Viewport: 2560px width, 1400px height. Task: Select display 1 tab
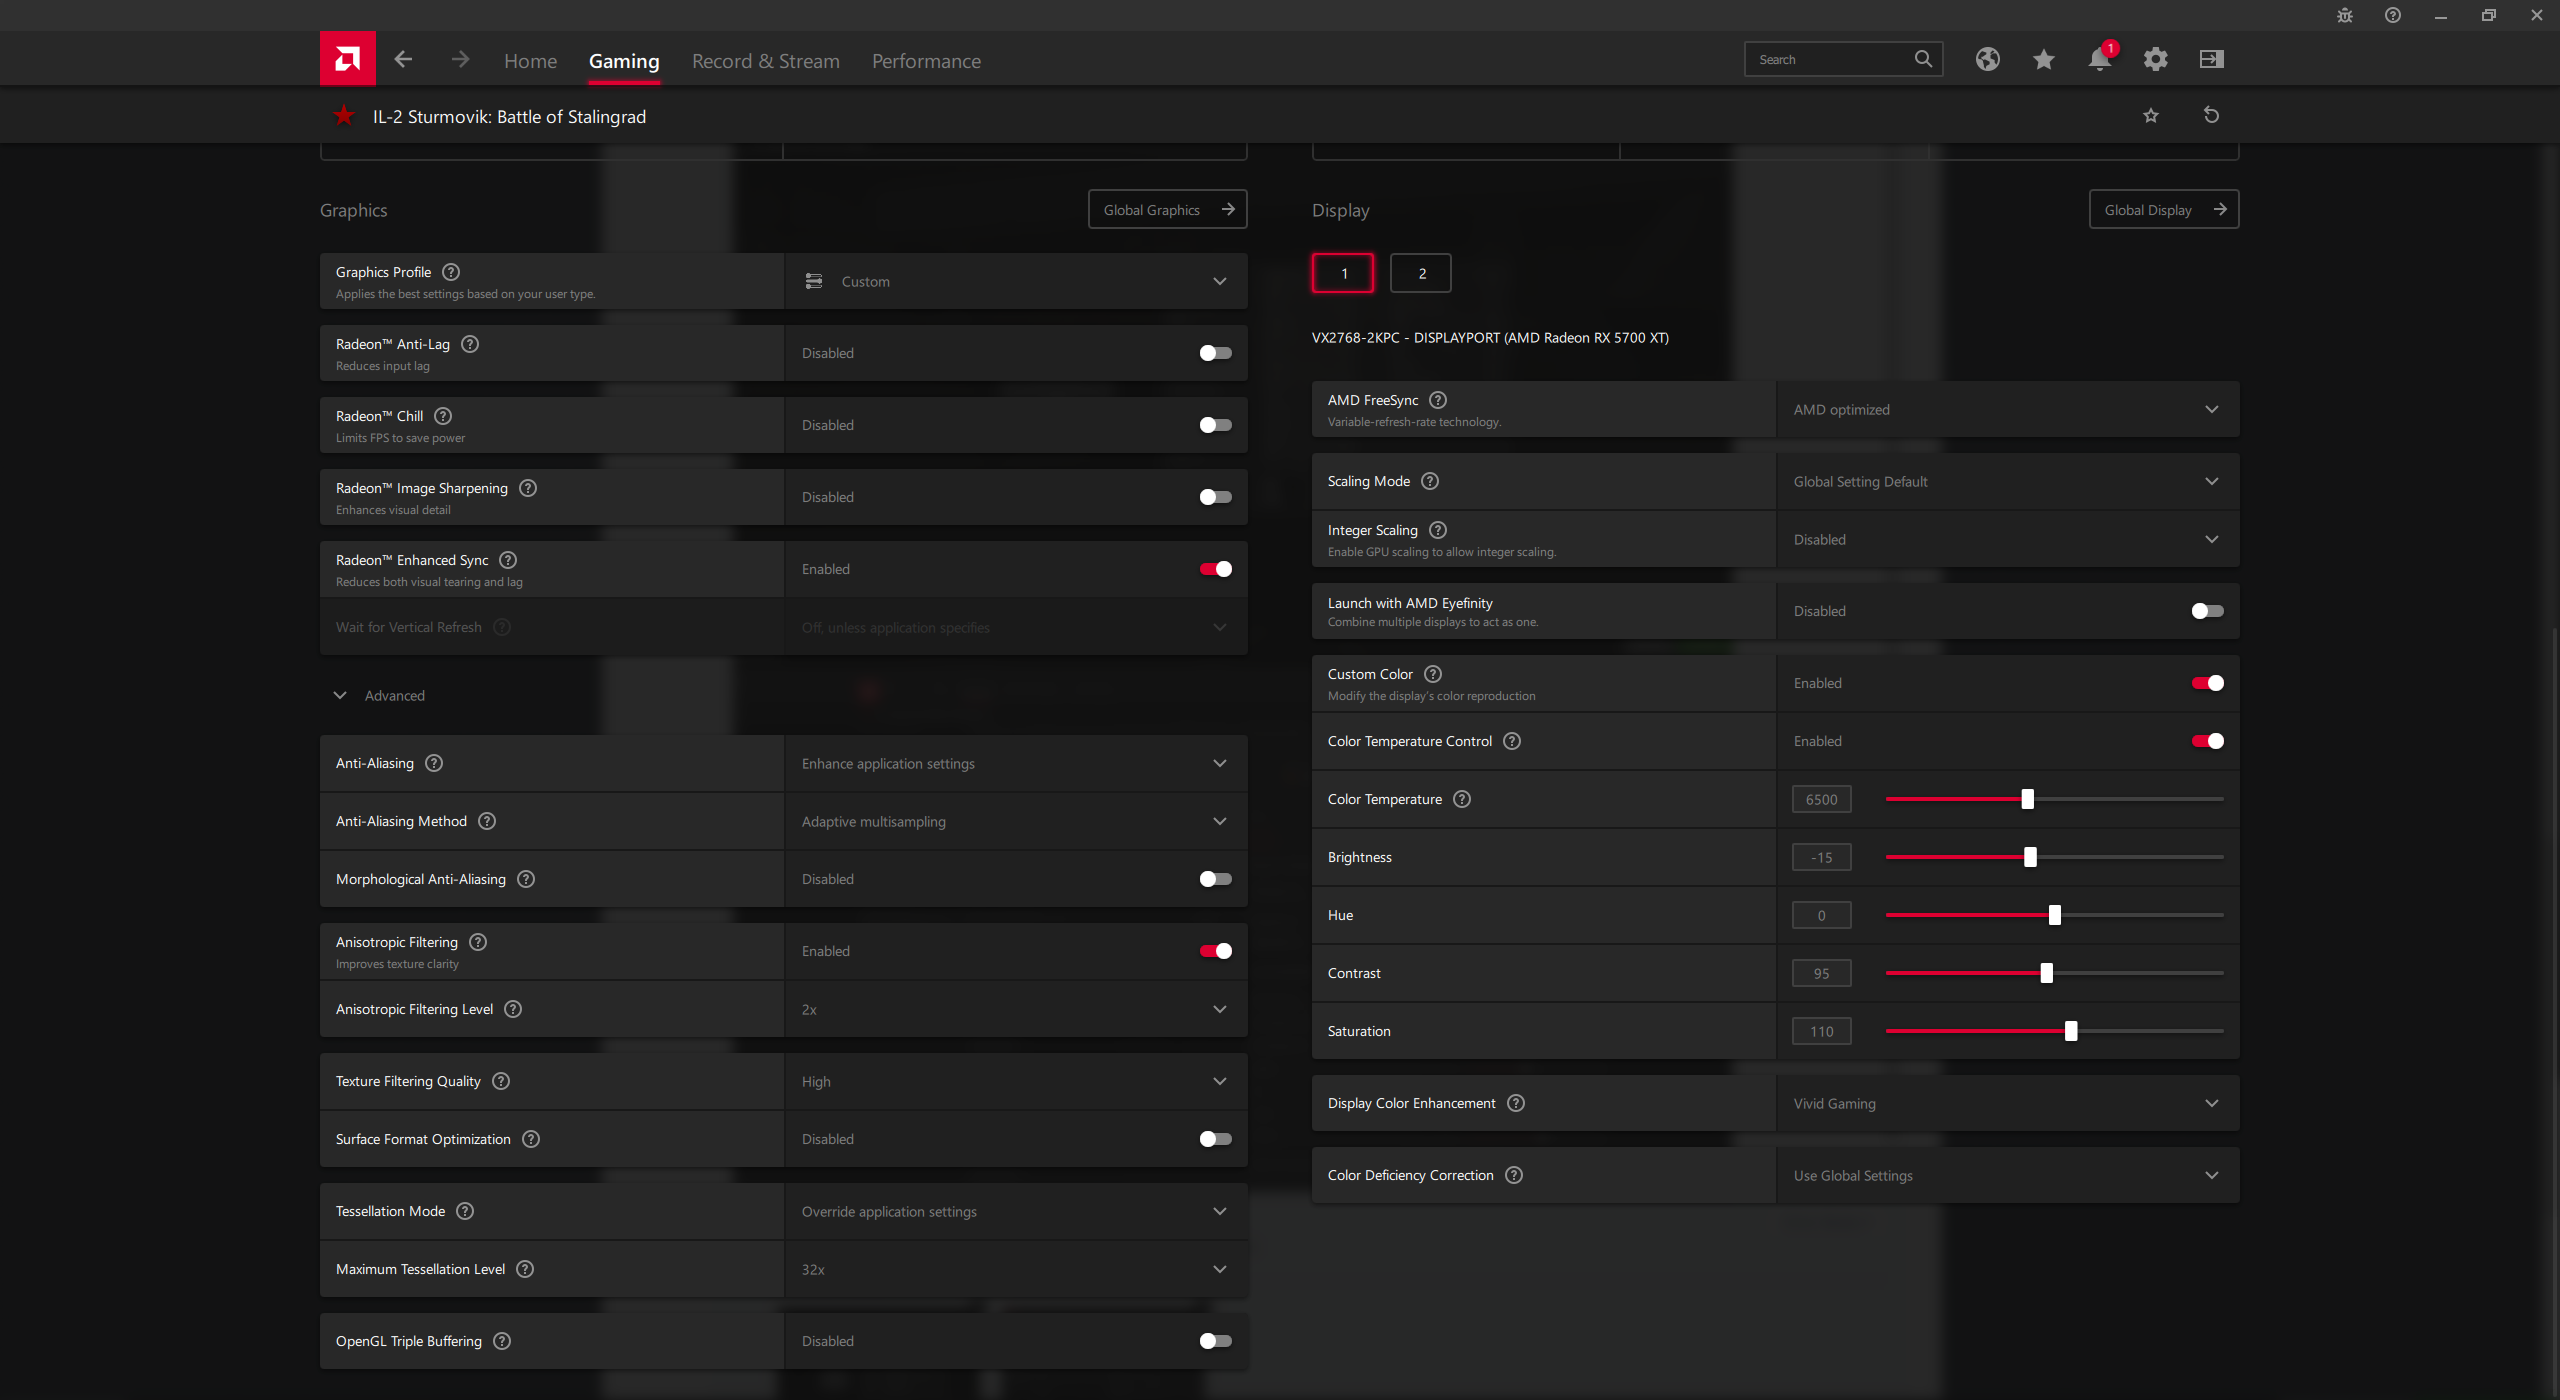click(1343, 273)
